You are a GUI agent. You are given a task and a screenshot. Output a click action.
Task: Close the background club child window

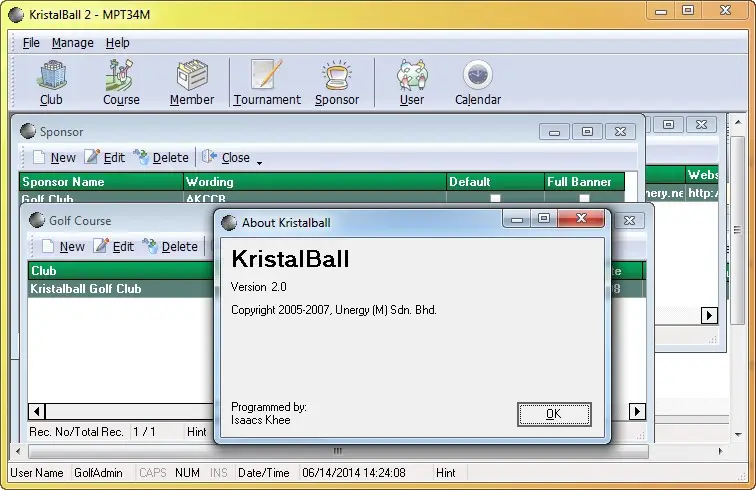tap(702, 124)
